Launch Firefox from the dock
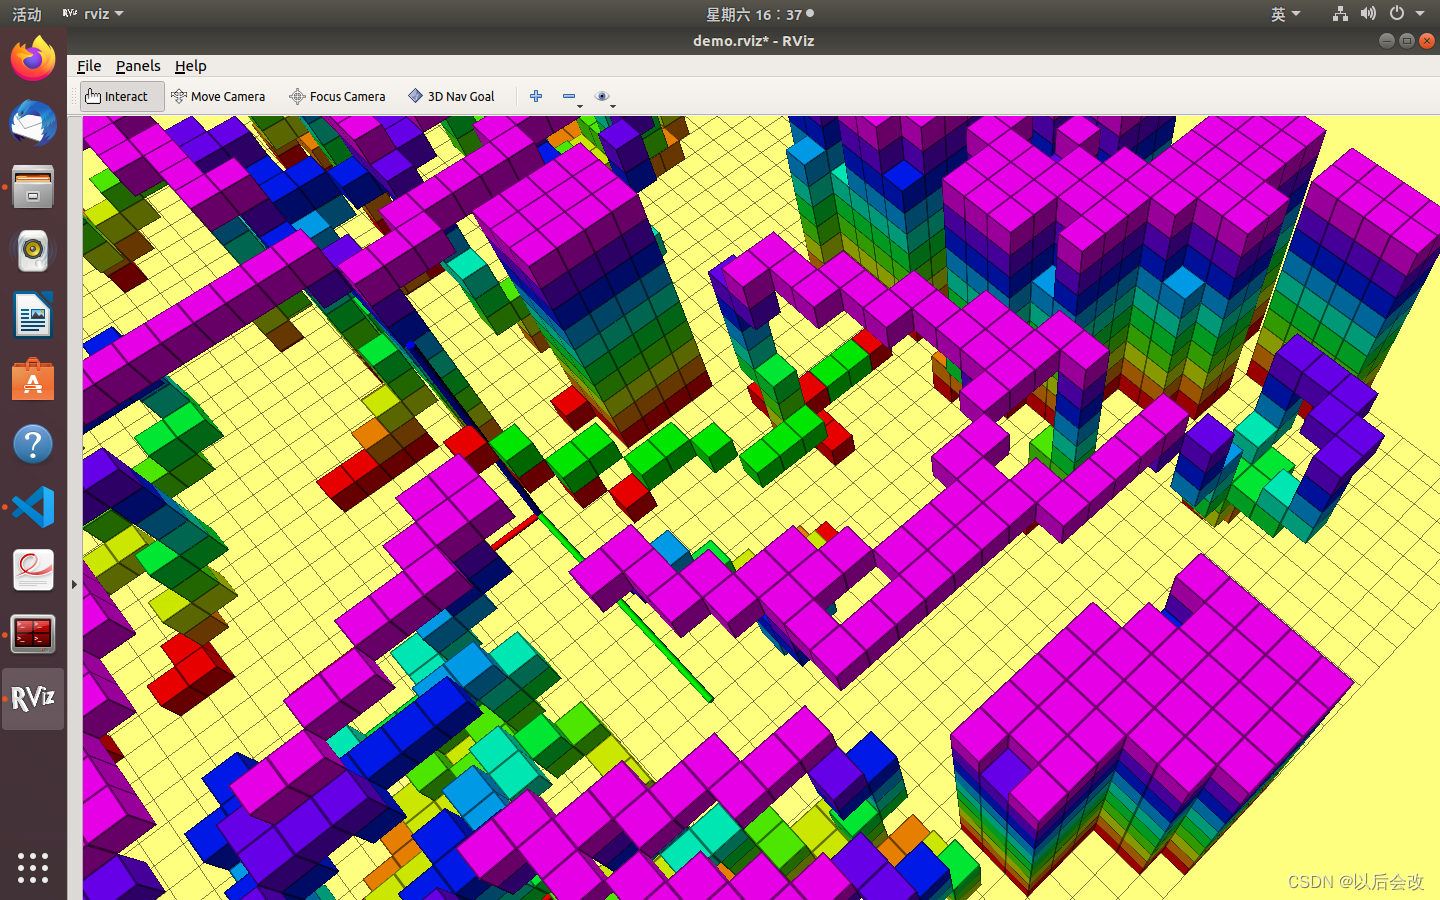This screenshot has height=900, width=1440. coord(33,59)
